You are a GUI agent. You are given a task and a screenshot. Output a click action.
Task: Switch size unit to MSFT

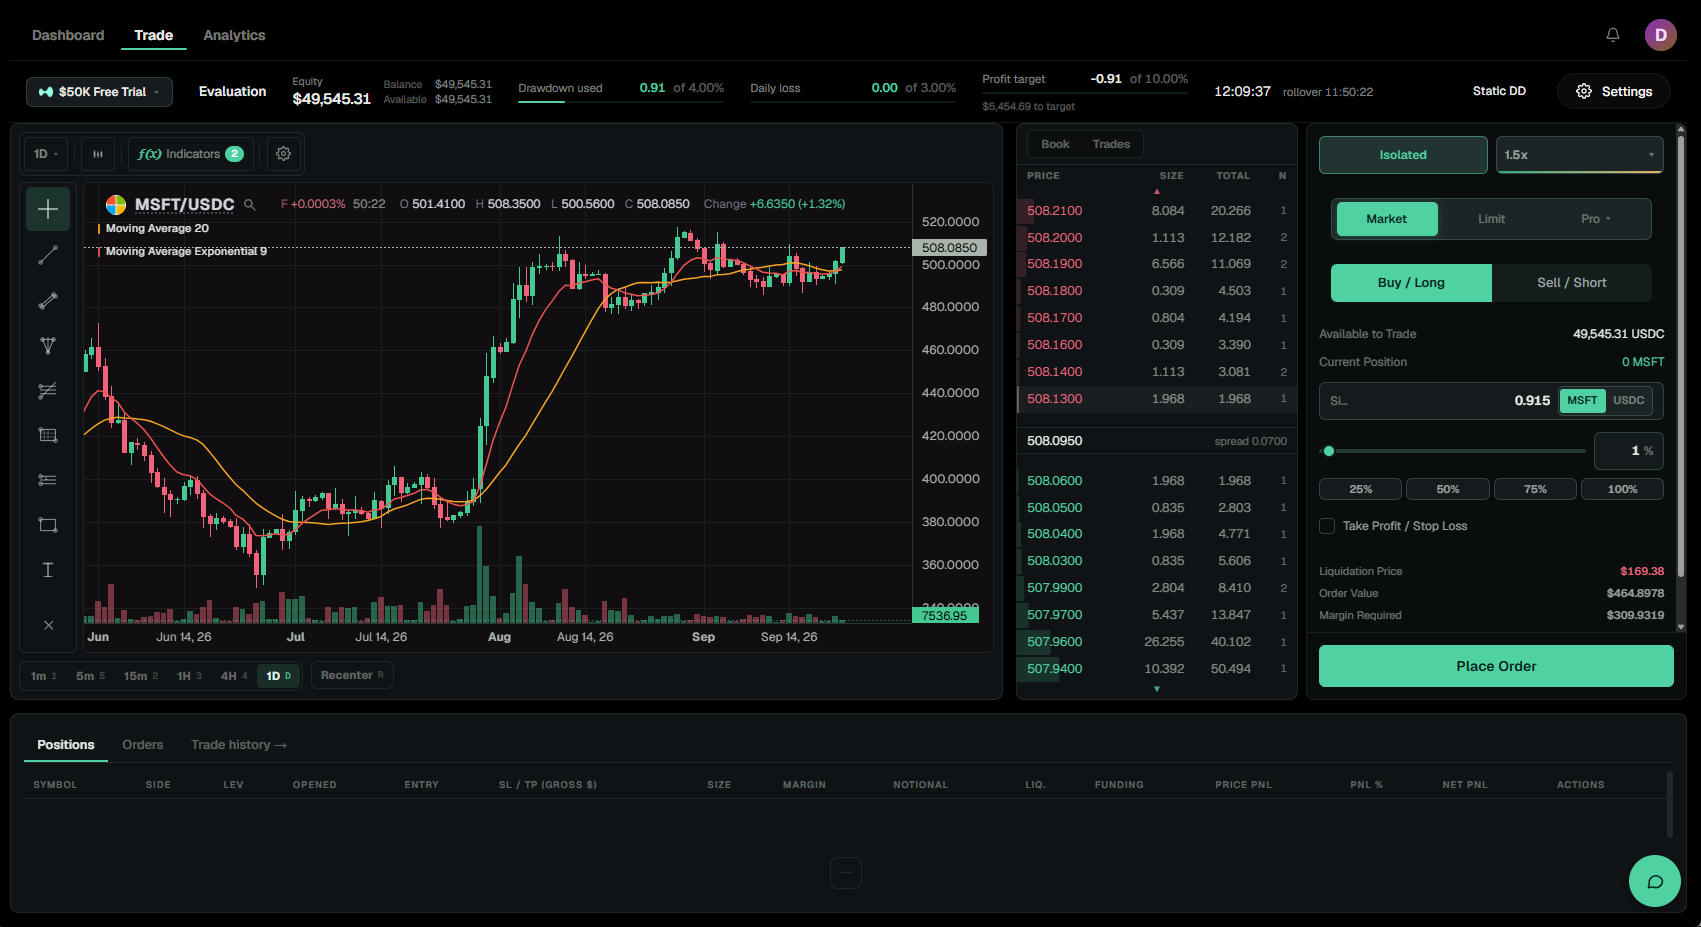point(1582,400)
